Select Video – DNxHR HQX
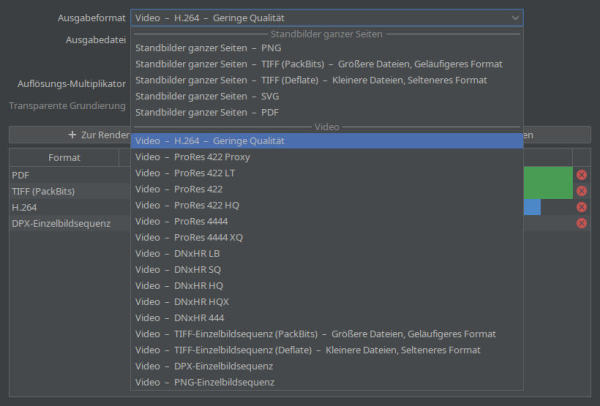The width and height of the screenshot is (600, 406). 327,302
